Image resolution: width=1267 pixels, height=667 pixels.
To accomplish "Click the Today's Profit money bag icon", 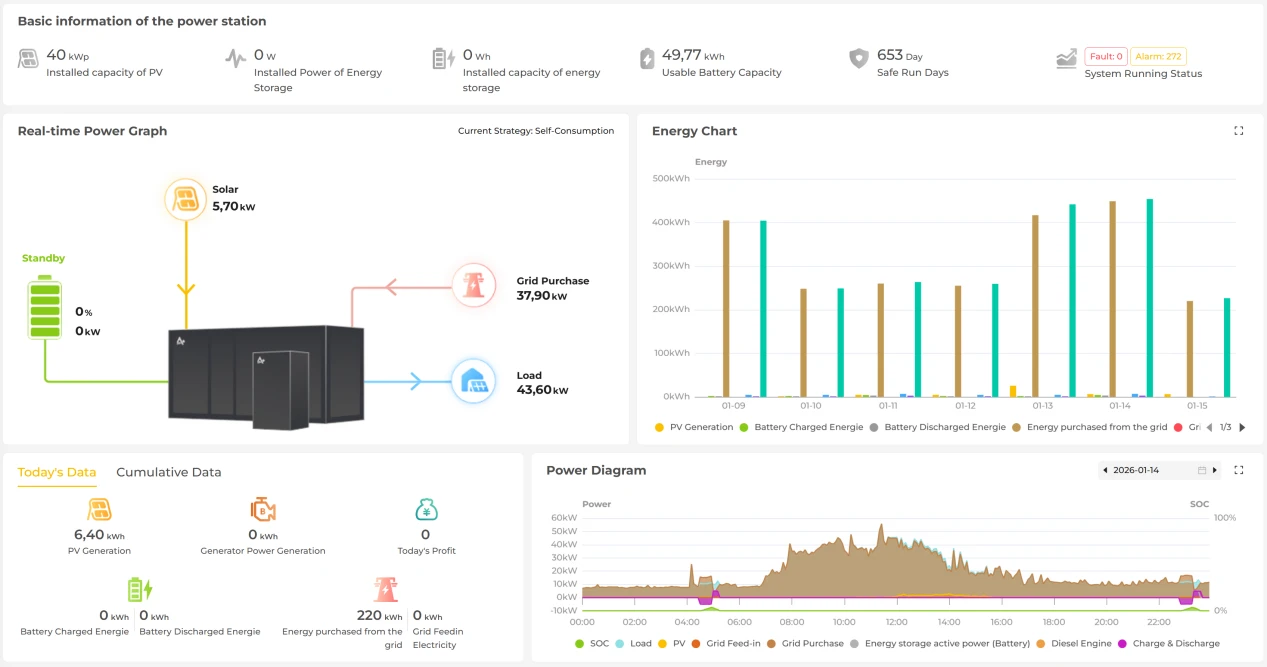I will pyautogui.click(x=426, y=510).
